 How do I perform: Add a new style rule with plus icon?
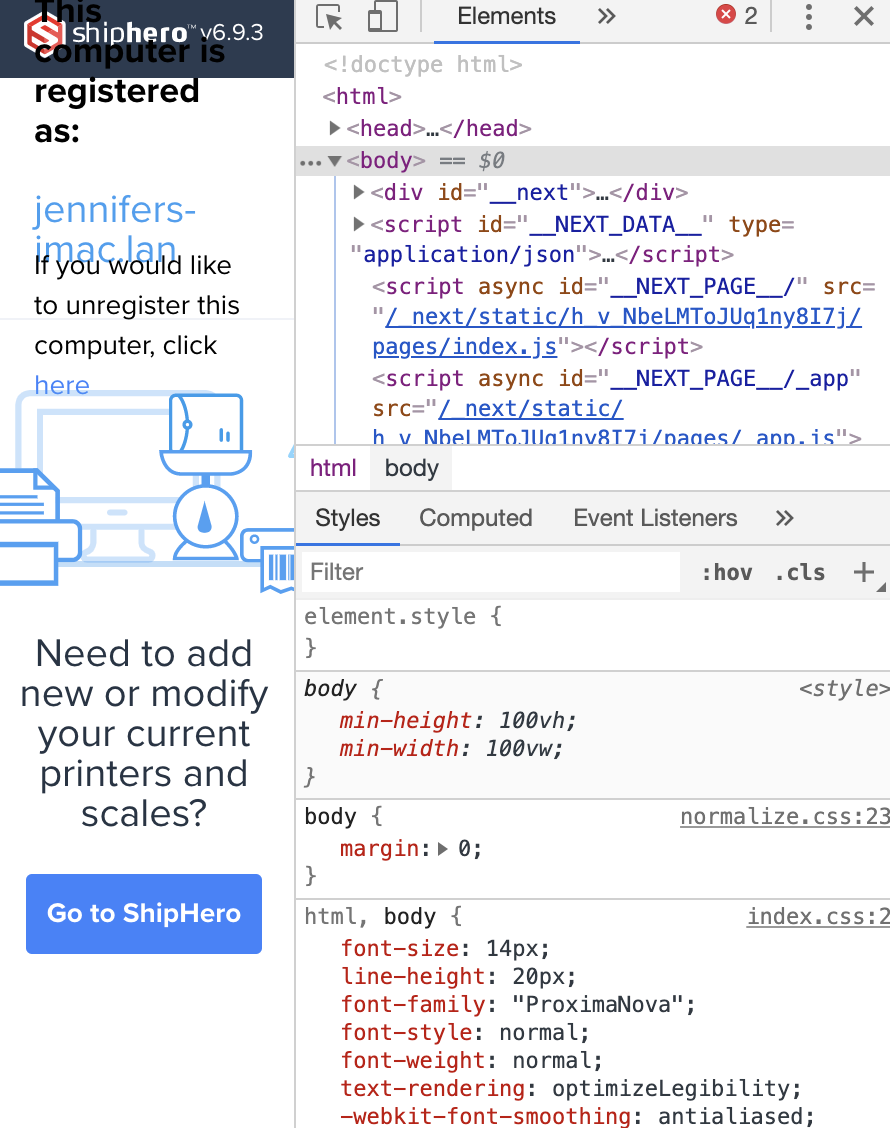pos(863,572)
